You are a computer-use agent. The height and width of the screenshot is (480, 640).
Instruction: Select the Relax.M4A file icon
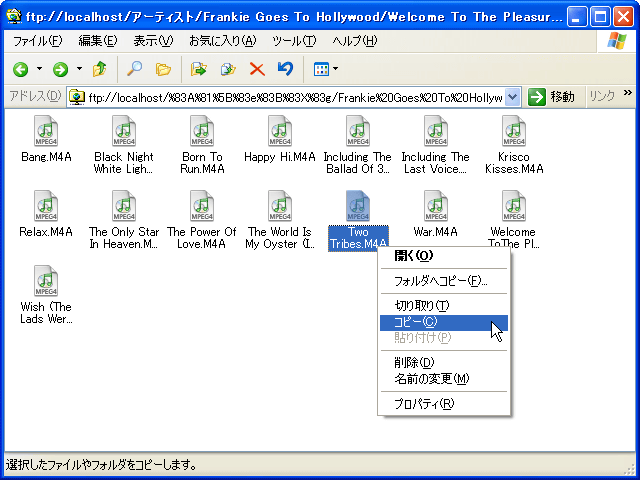46,206
